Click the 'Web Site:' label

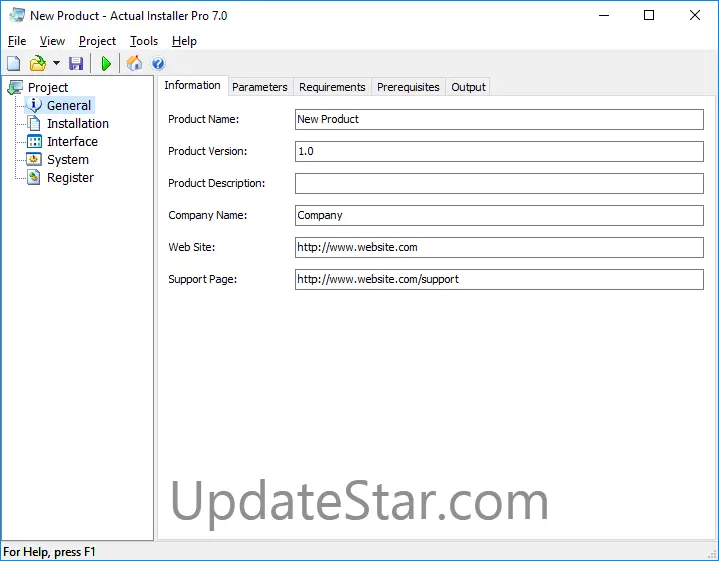[x=192, y=247]
